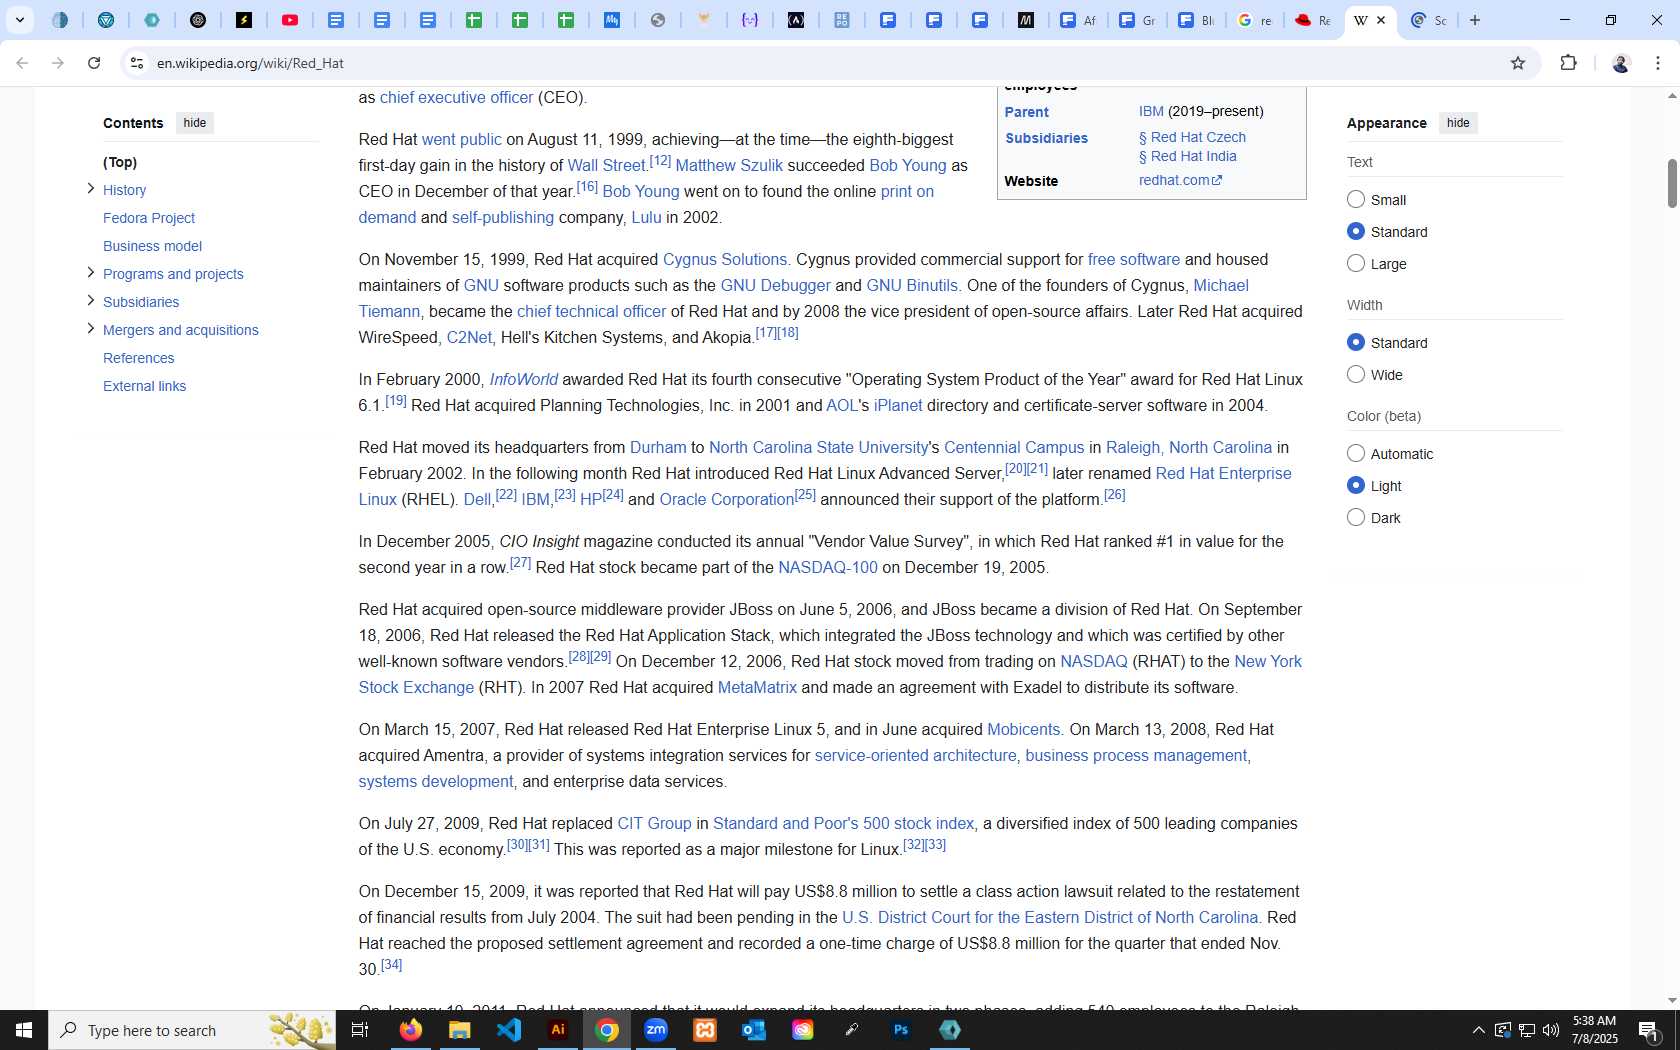Open the redhat.com website link

pos(1180,180)
